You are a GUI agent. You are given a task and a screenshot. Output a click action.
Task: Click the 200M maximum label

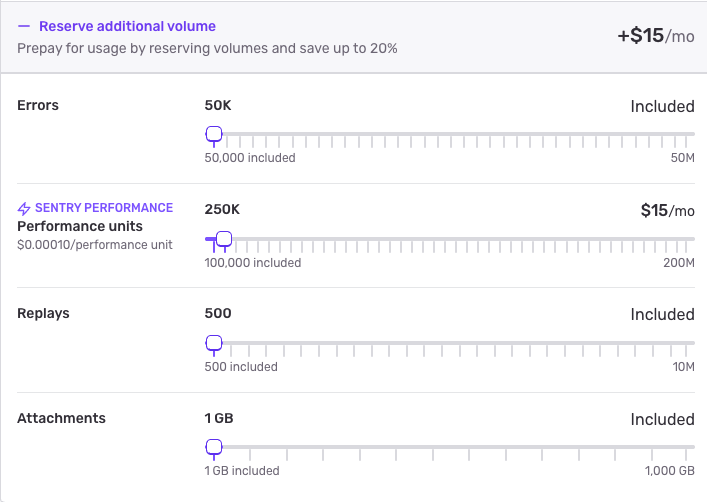coord(679,263)
